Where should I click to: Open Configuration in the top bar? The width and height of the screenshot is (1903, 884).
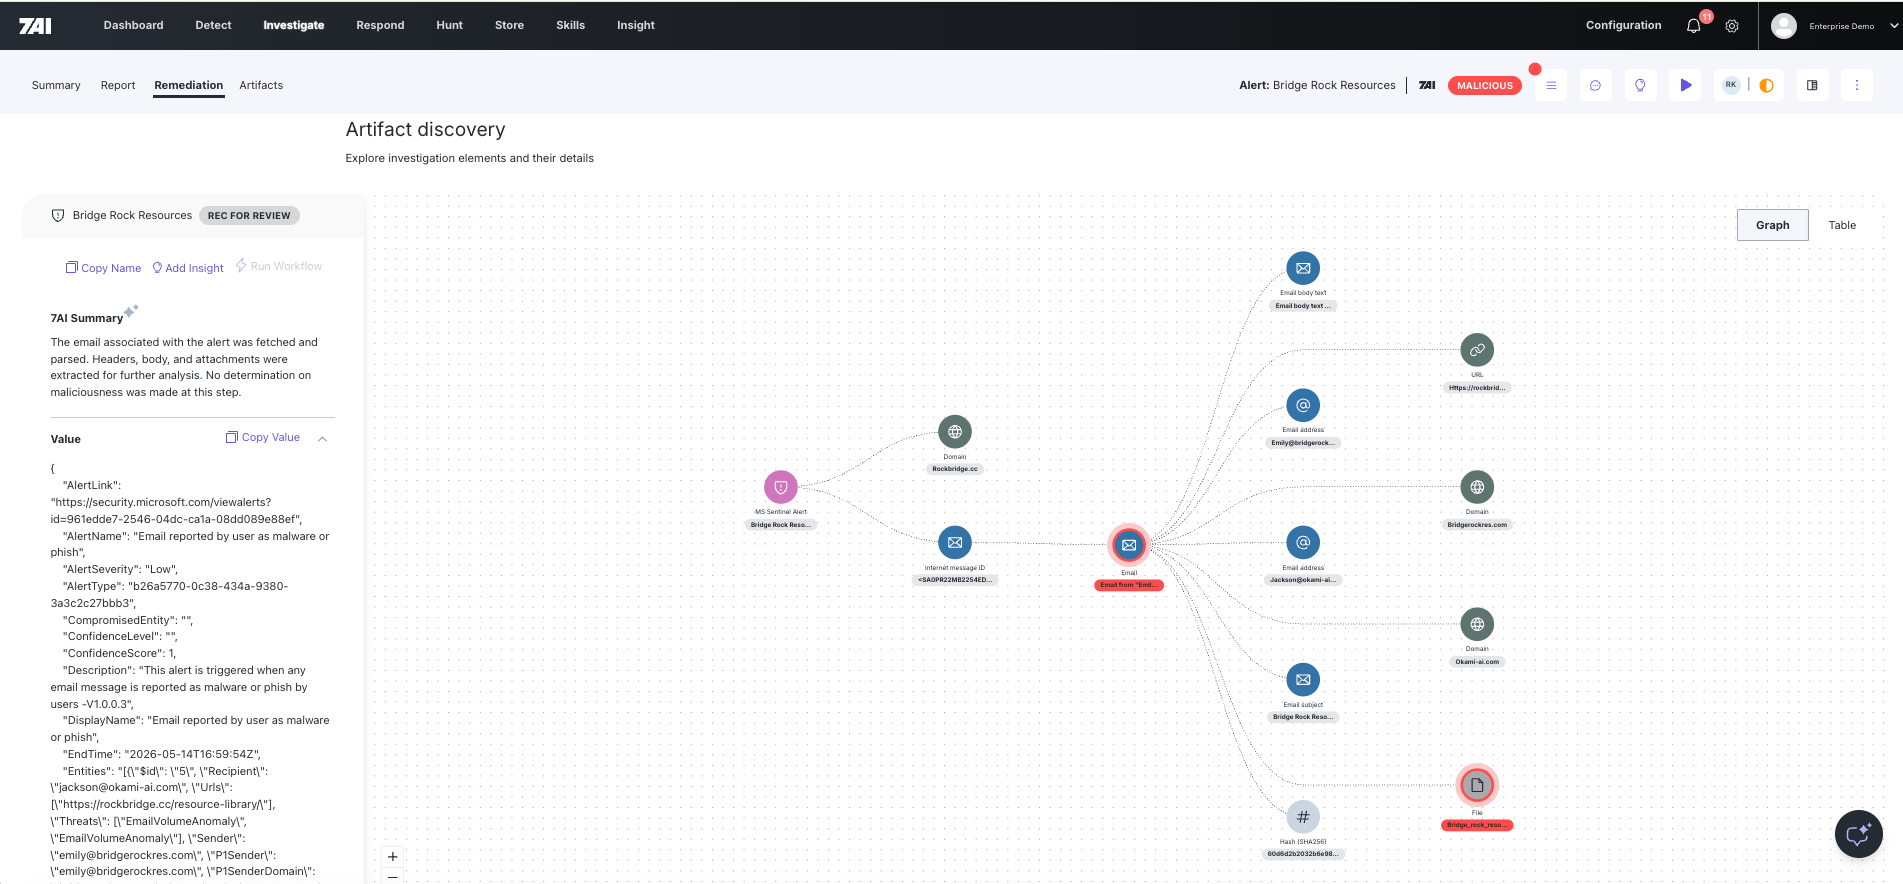coord(1623,25)
